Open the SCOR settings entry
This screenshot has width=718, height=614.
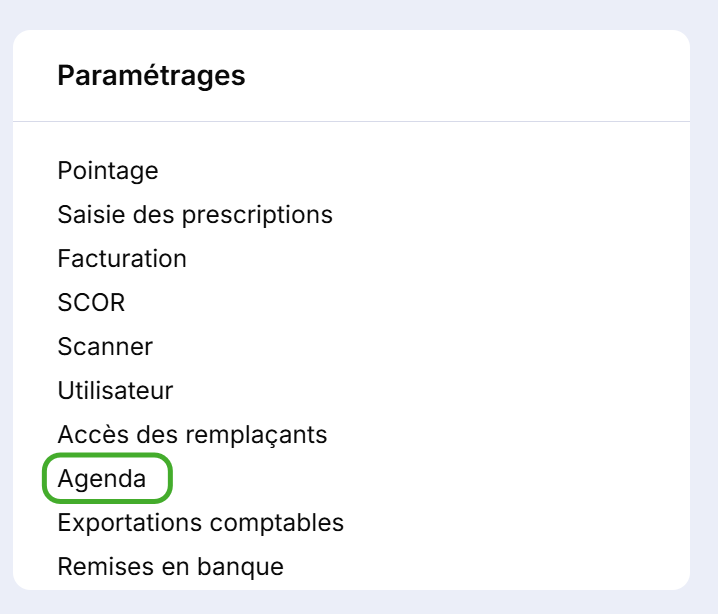pyautogui.click(x=91, y=303)
